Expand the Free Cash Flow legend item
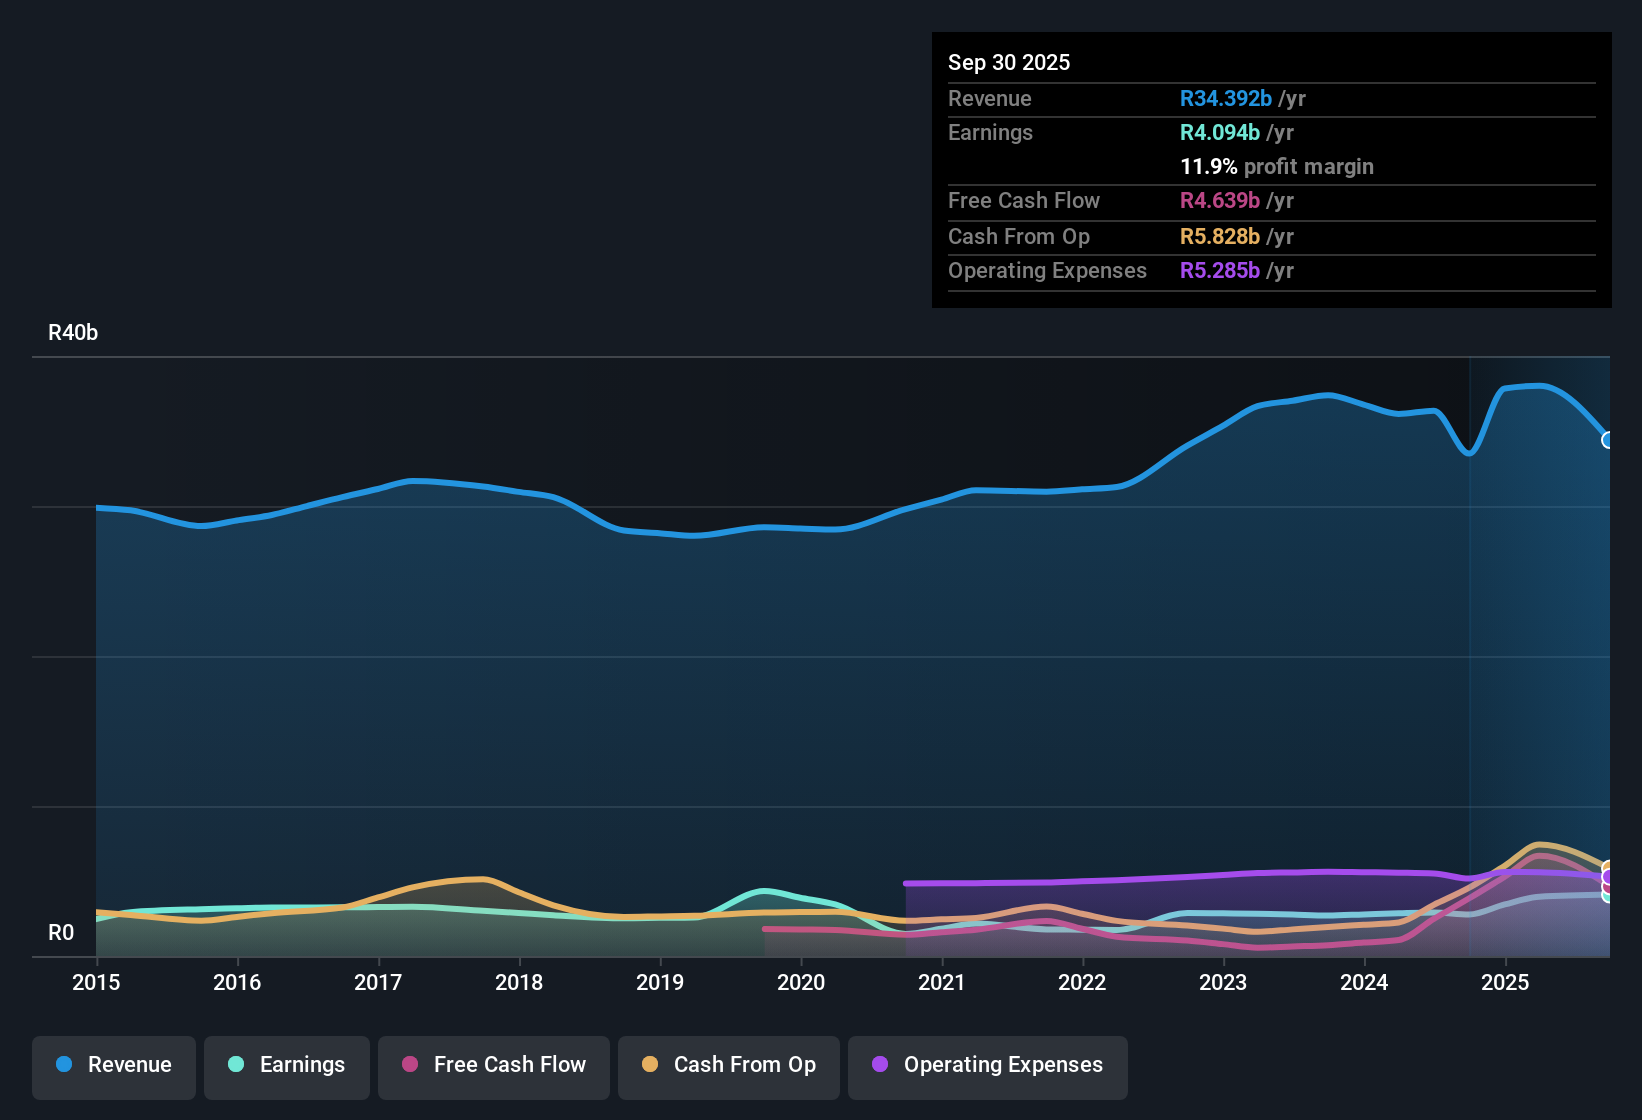This screenshot has height=1120, width=1642. (493, 1065)
